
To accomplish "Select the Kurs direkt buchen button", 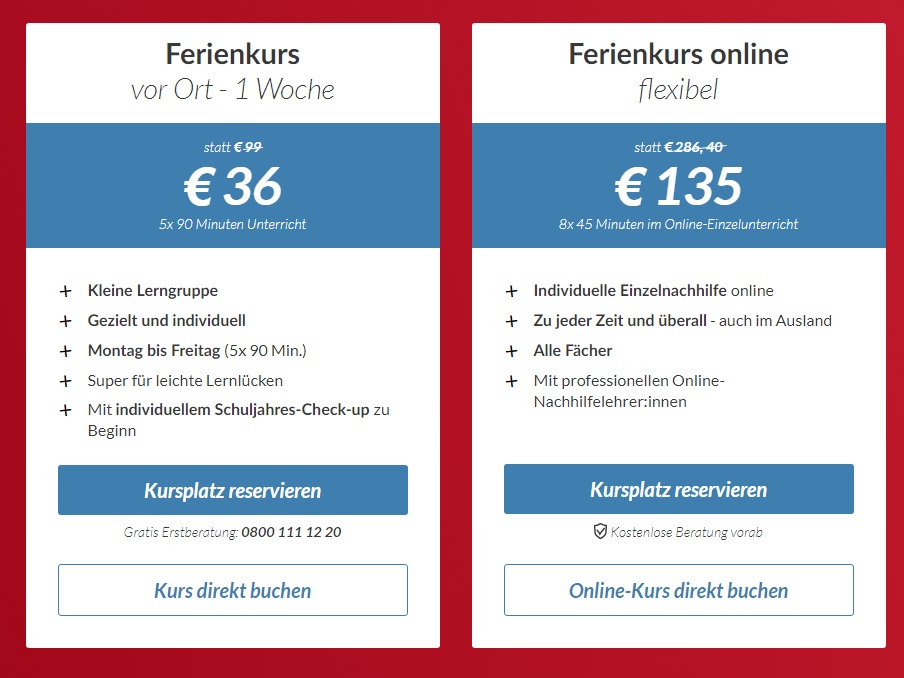I will coord(233,590).
